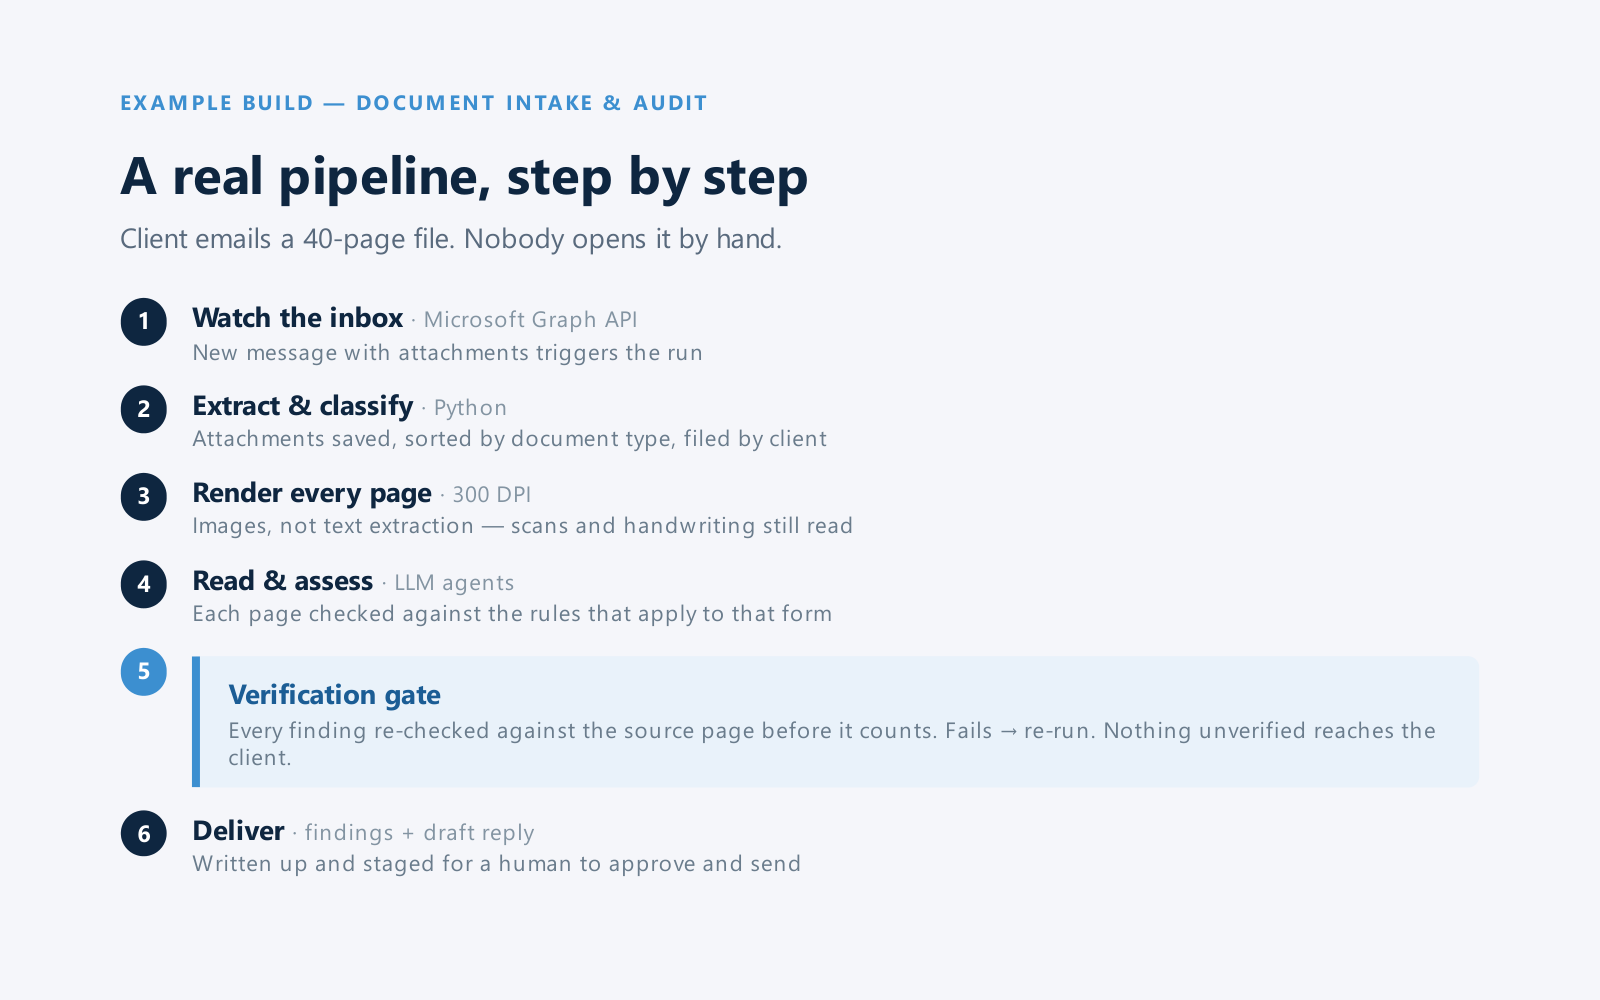Select the step 3 number badge
Image resolution: width=1600 pixels, height=1000 pixels.
tap(144, 497)
